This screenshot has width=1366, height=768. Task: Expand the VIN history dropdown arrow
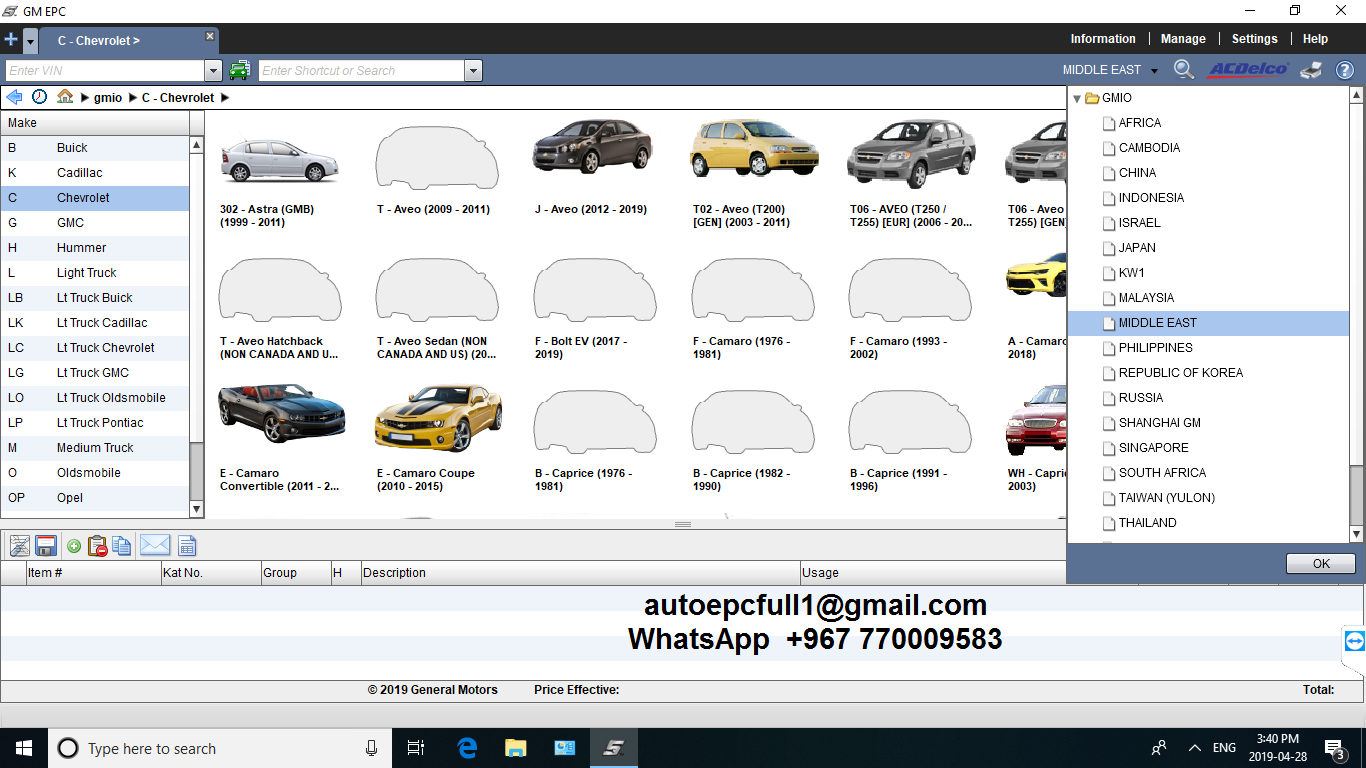213,71
